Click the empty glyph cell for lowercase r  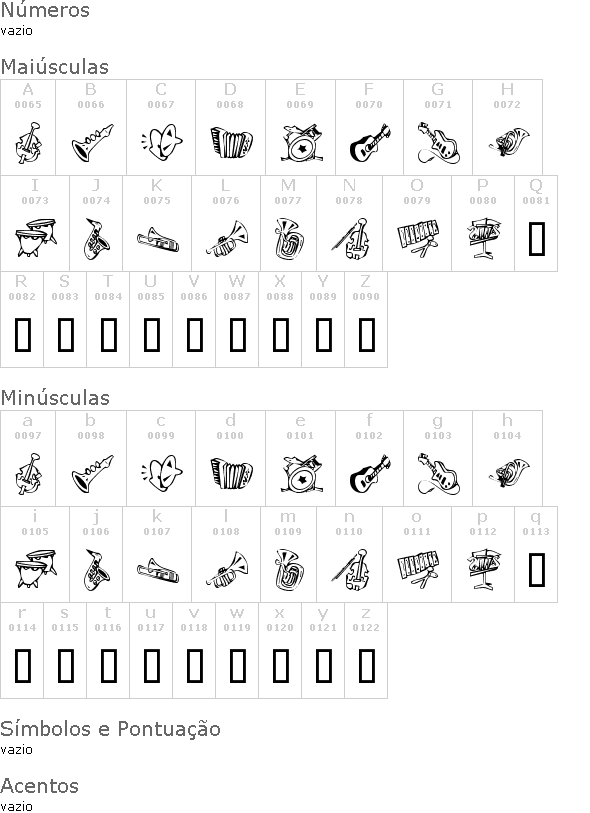(x=23, y=666)
